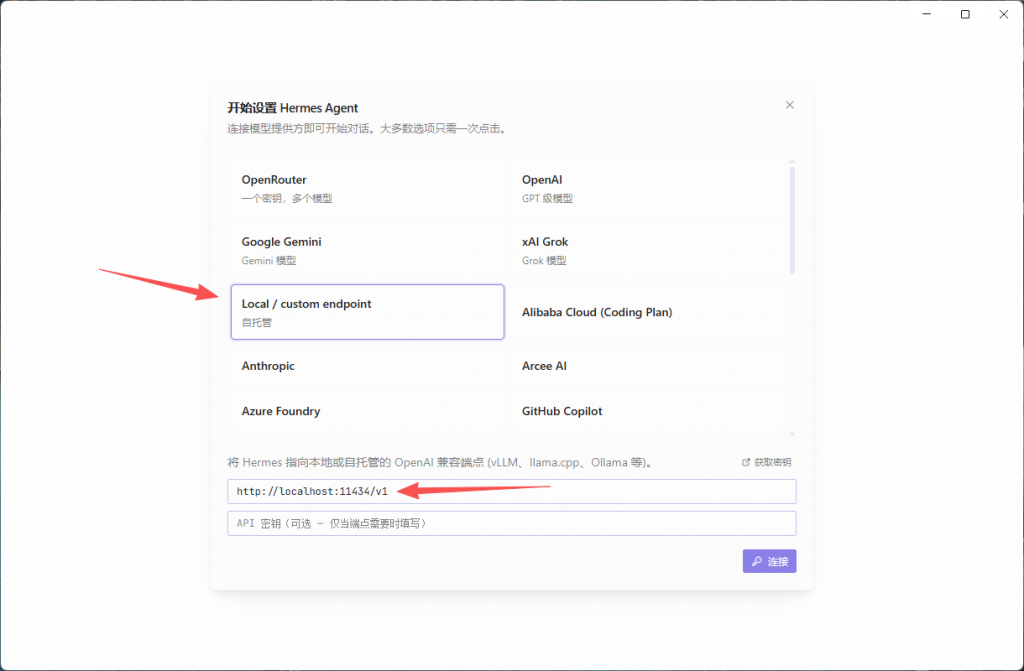This screenshot has width=1024, height=671.
Task: Click the 开始设置 Hermes Agent heading
Action: [293, 108]
